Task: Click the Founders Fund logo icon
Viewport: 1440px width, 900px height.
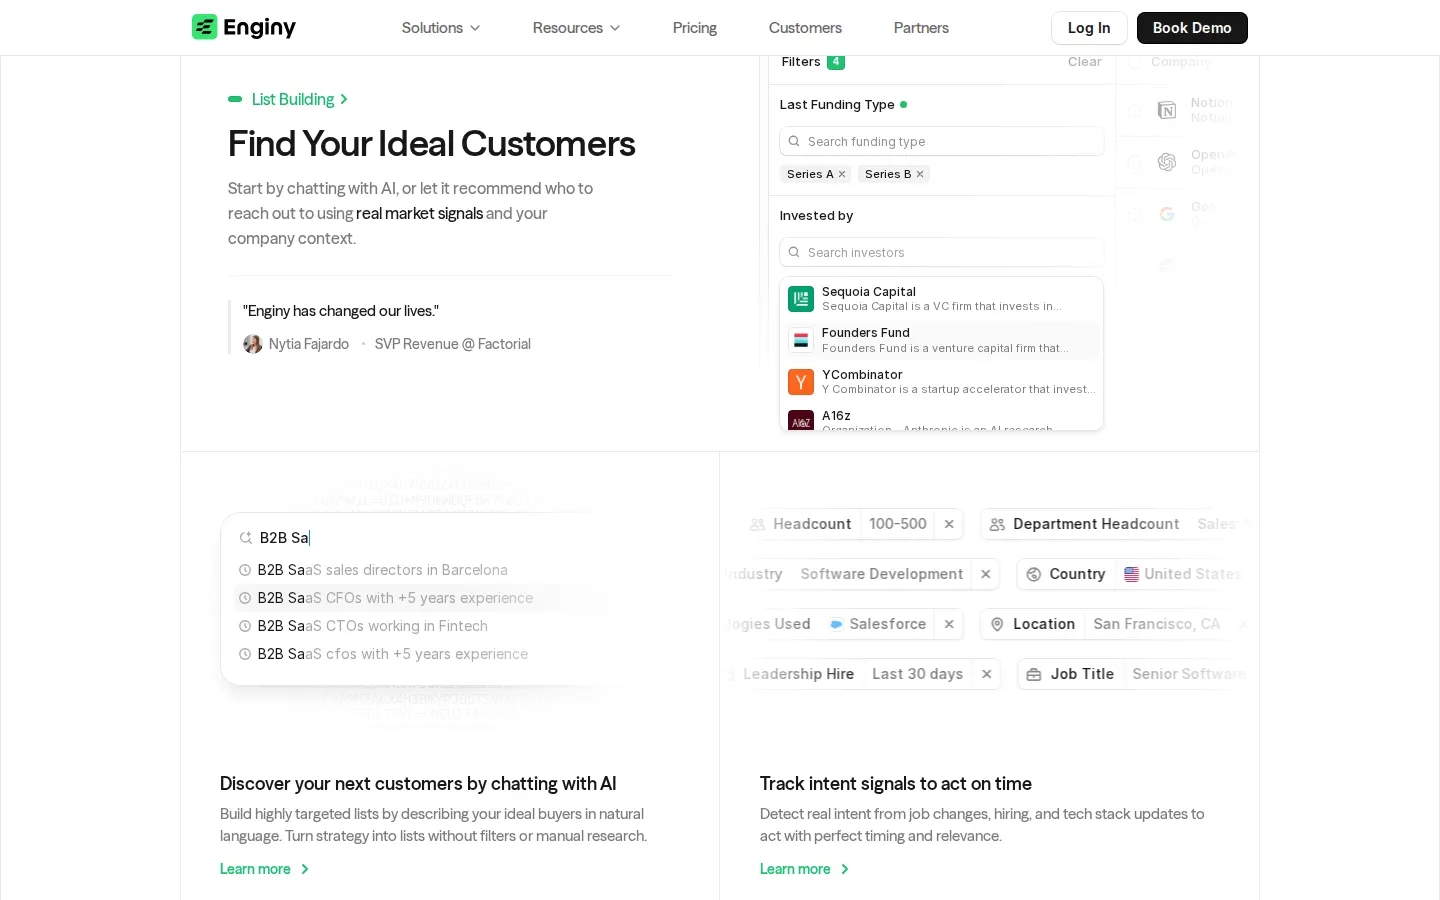Action: point(801,340)
